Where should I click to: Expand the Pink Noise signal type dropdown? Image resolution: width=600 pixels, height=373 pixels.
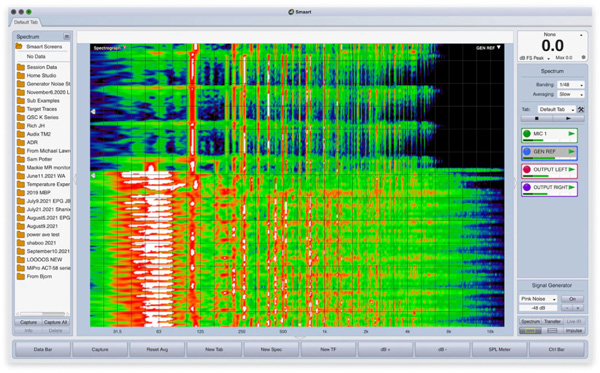coord(538,299)
